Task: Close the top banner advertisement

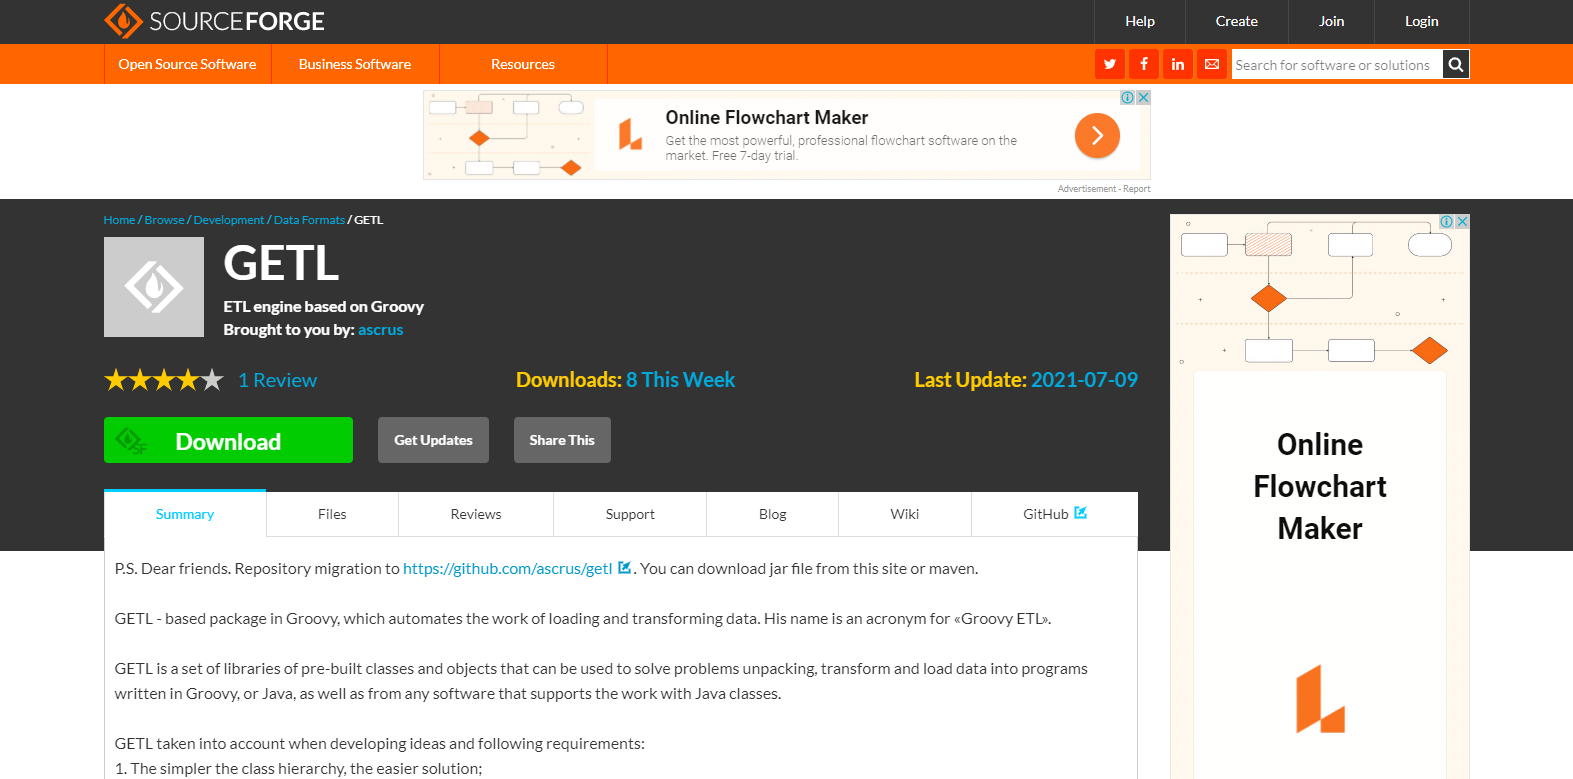Action: point(1143,98)
